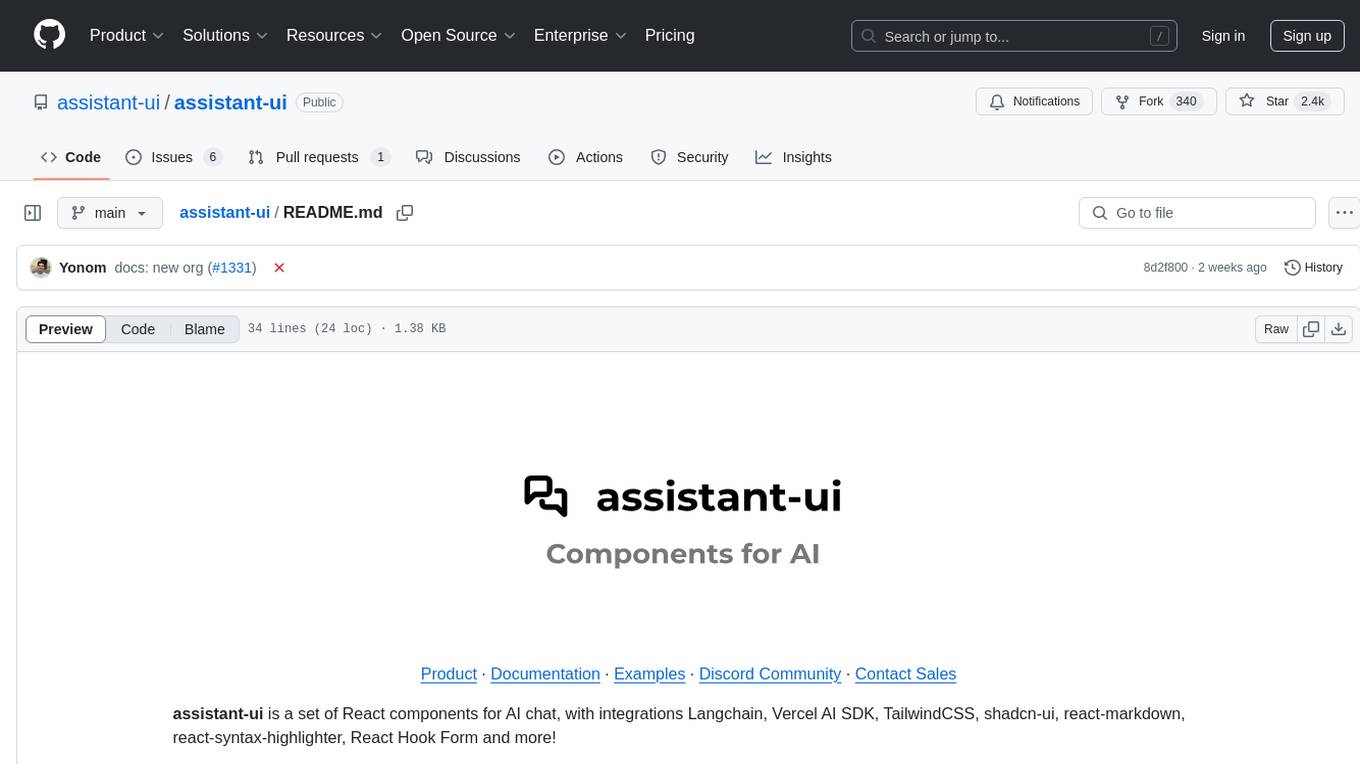Open the Resources menu
This screenshot has width=1360, height=764.
(x=334, y=35)
